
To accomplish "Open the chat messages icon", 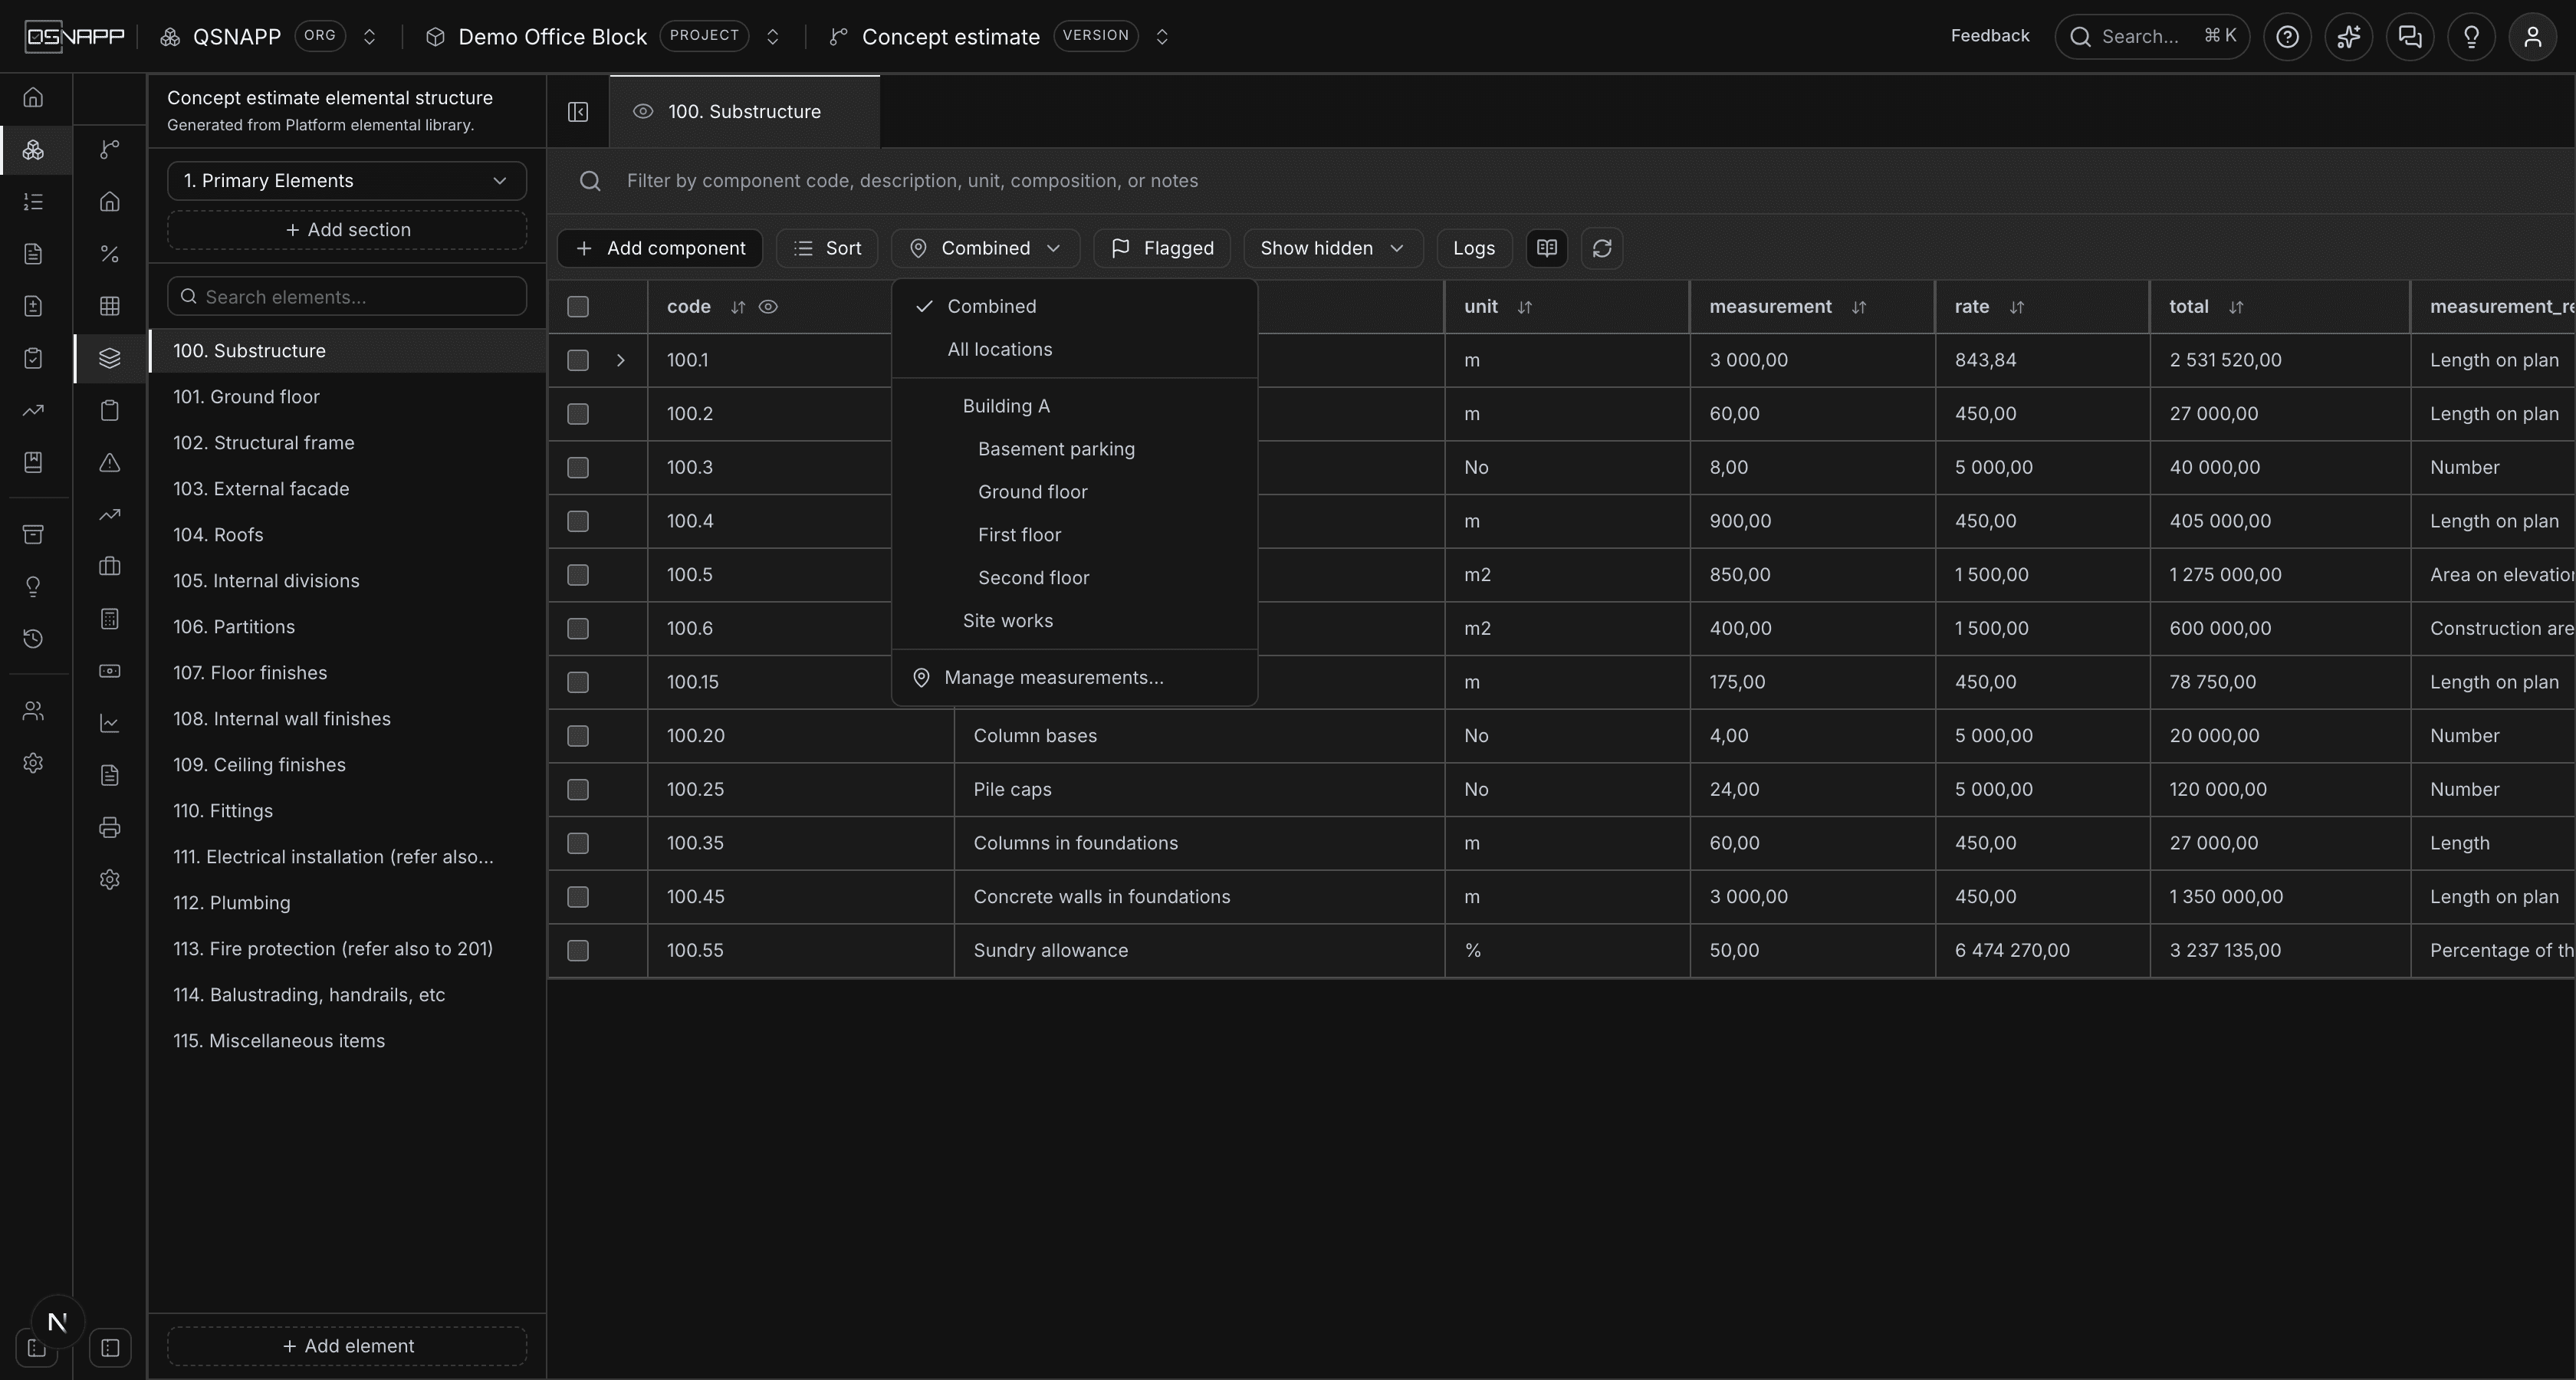I will 2410,37.
